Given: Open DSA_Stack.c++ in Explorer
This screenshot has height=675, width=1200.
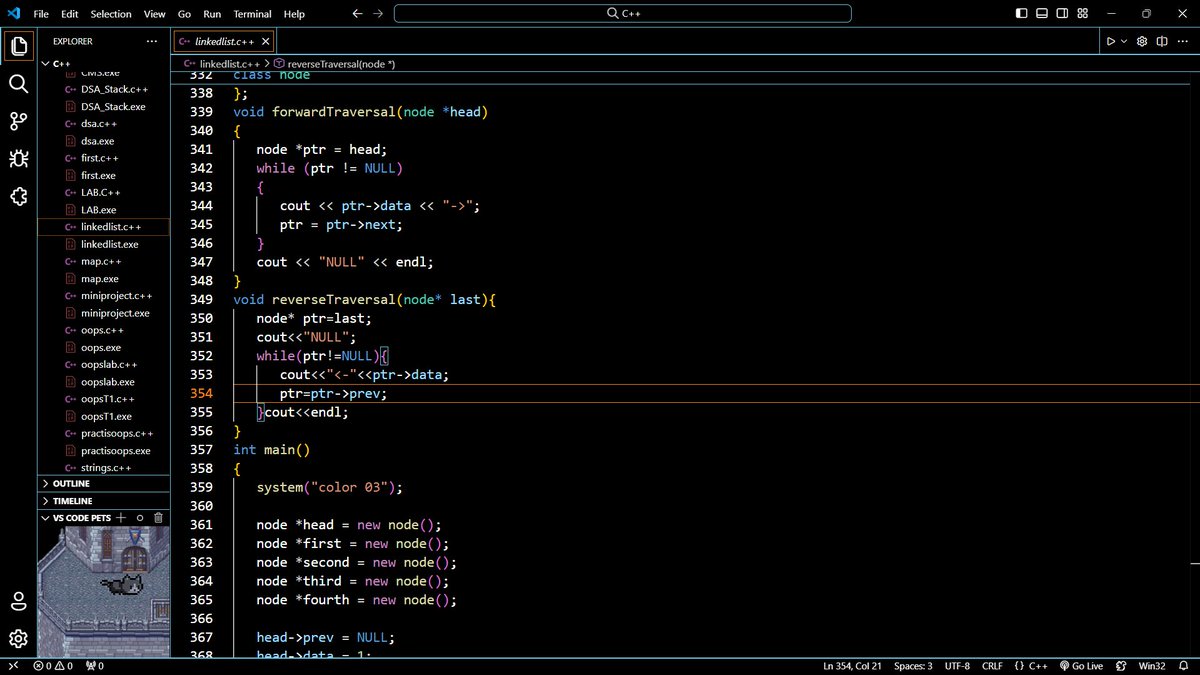Looking at the screenshot, I should [x=104, y=89].
